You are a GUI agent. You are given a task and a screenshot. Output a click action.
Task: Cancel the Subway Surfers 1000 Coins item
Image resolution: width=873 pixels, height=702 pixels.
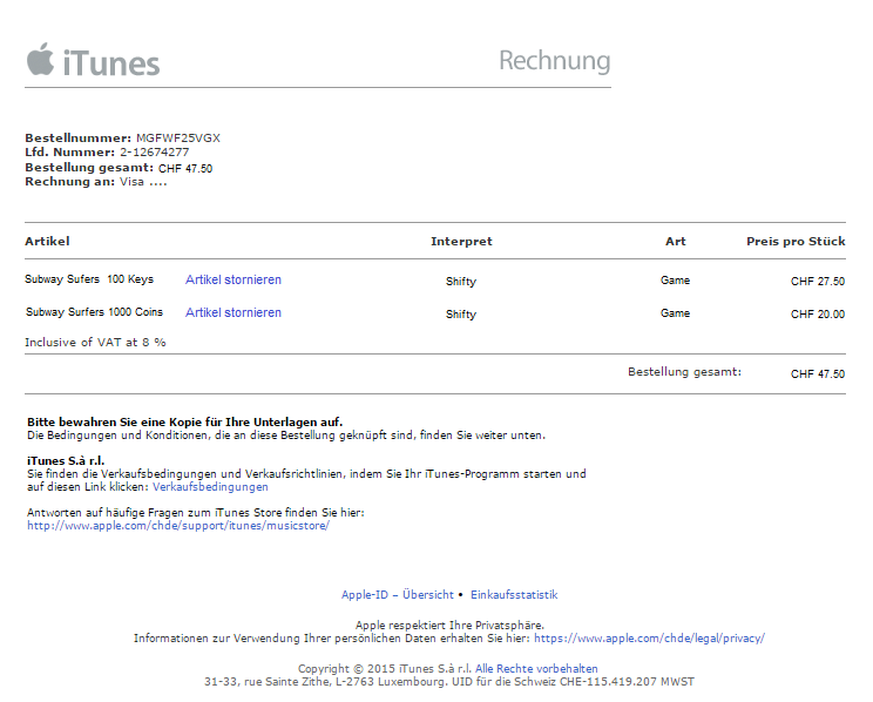coord(233,313)
